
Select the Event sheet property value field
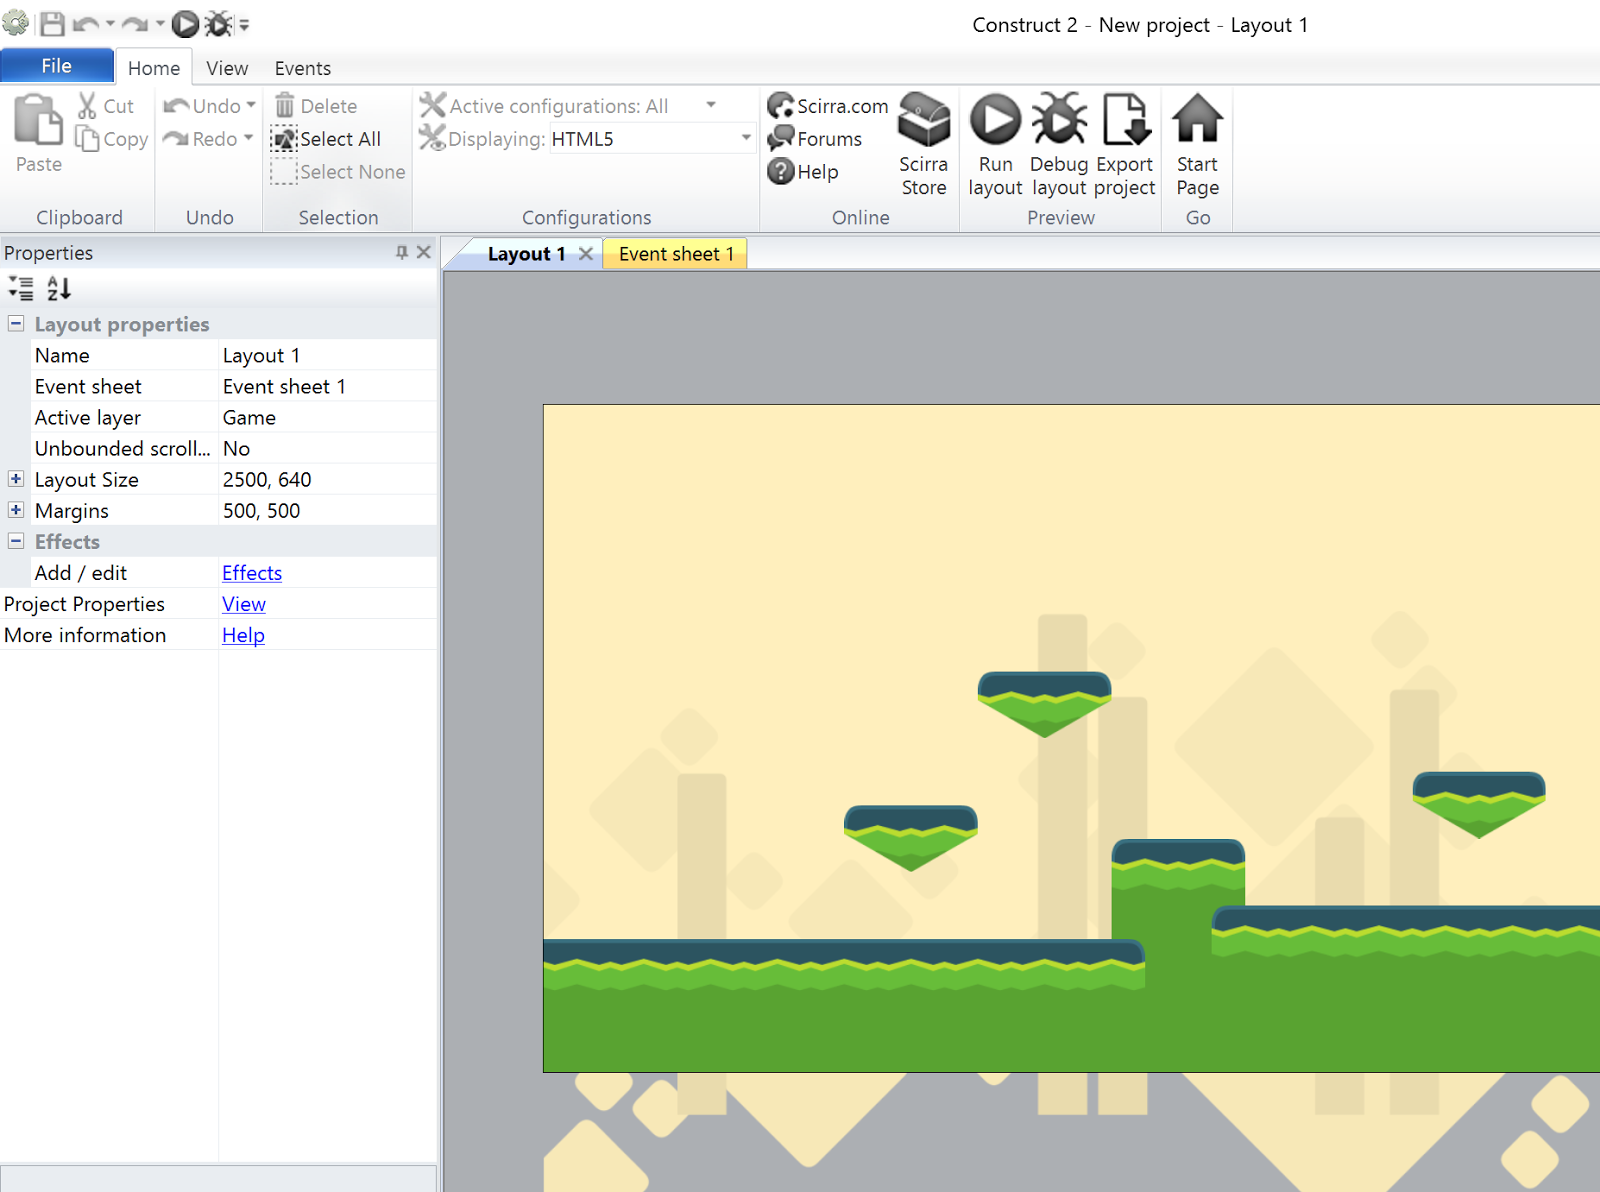point(328,386)
